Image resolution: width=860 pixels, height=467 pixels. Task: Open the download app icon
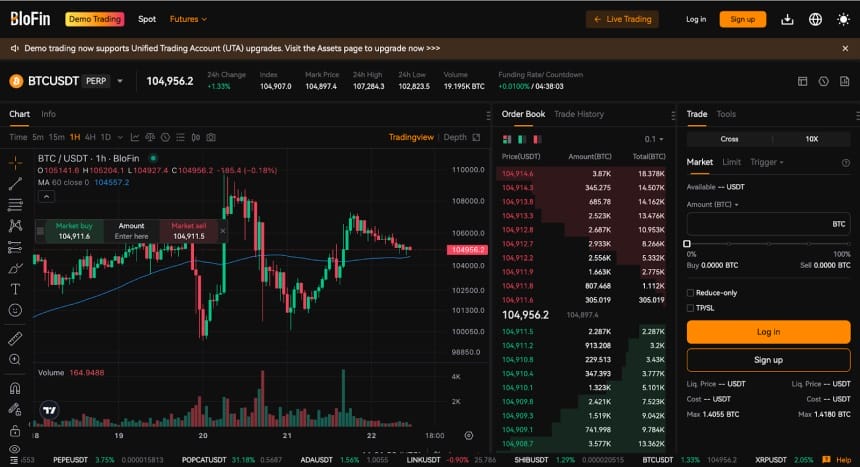pos(787,20)
